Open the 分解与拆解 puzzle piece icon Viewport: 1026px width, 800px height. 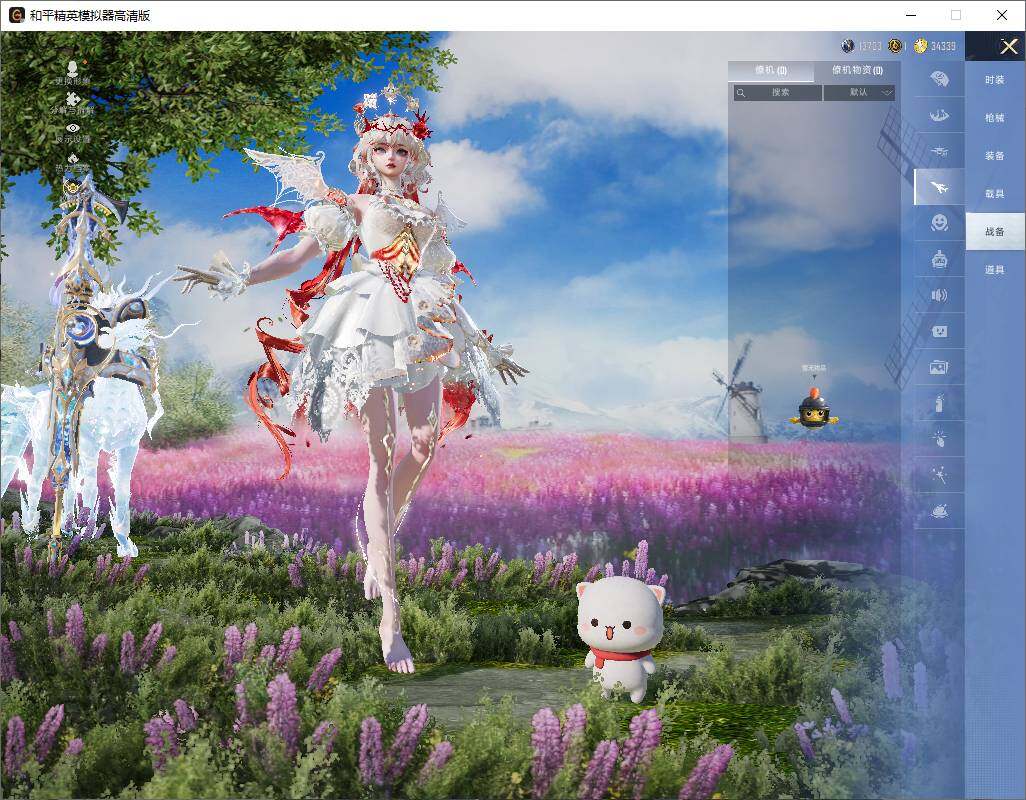(x=73, y=99)
